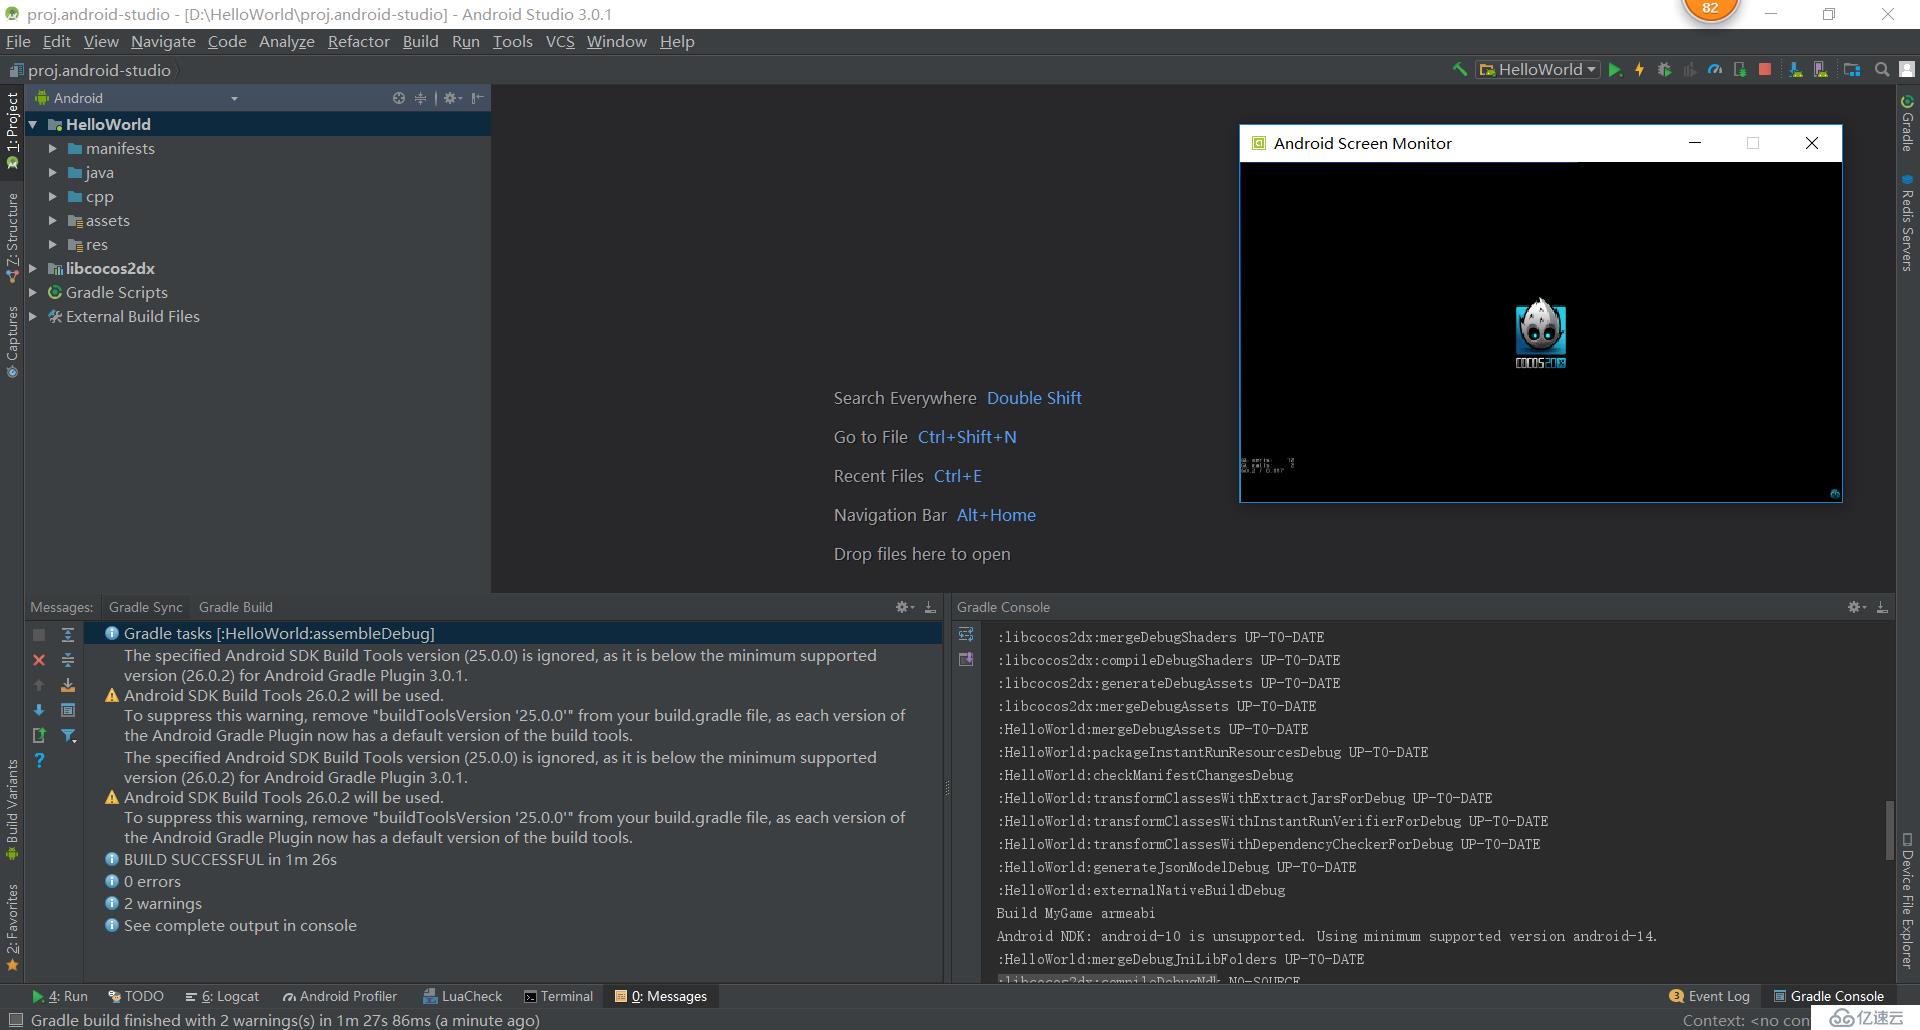Open the 4: Run tool window
This screenshot has width=1920, height=1030.
[x=60, y=996]
